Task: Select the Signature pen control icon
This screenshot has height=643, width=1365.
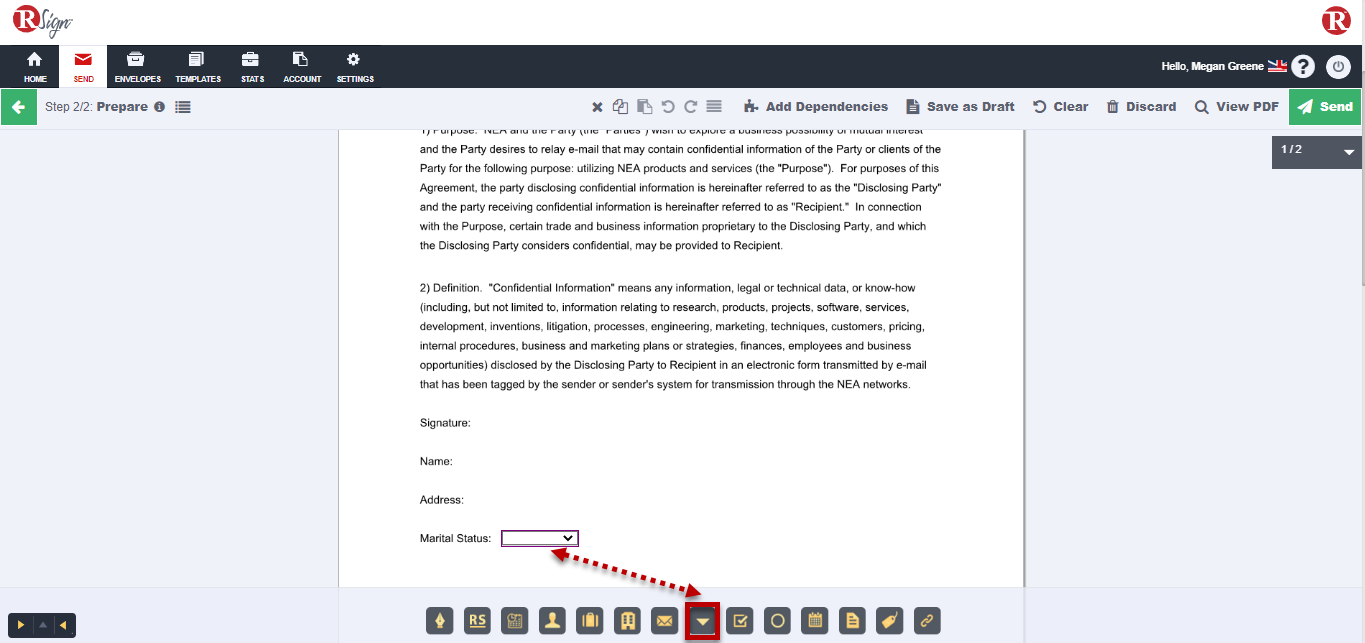Action: tap(440, 621)
